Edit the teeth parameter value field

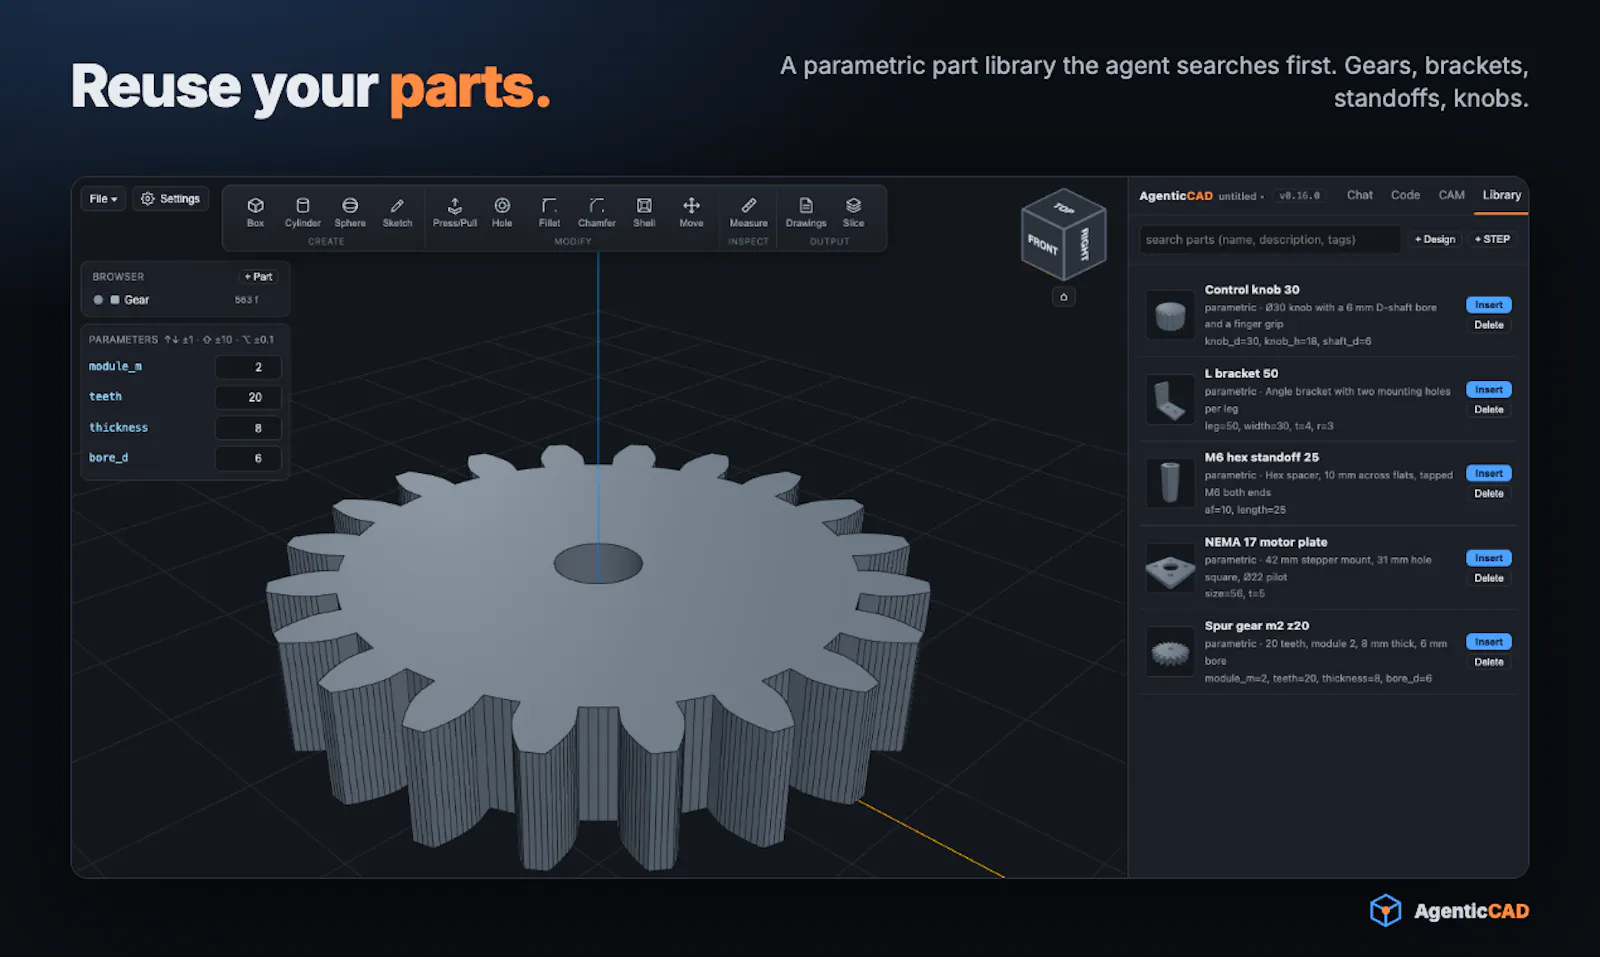(248, 397)
